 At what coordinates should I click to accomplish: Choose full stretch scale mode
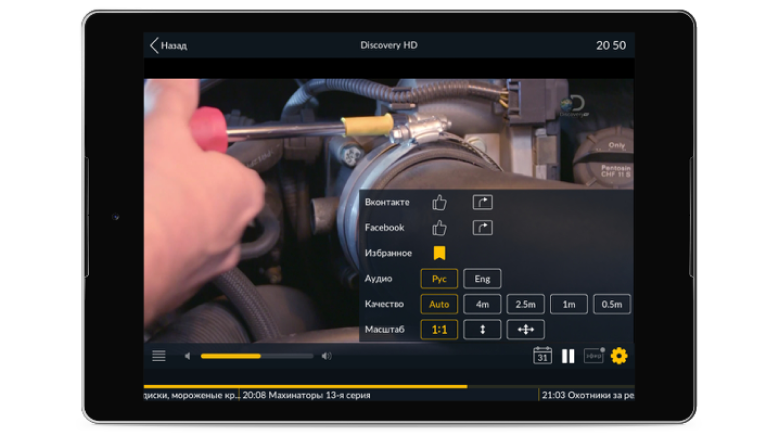click(x=525, y=329)
